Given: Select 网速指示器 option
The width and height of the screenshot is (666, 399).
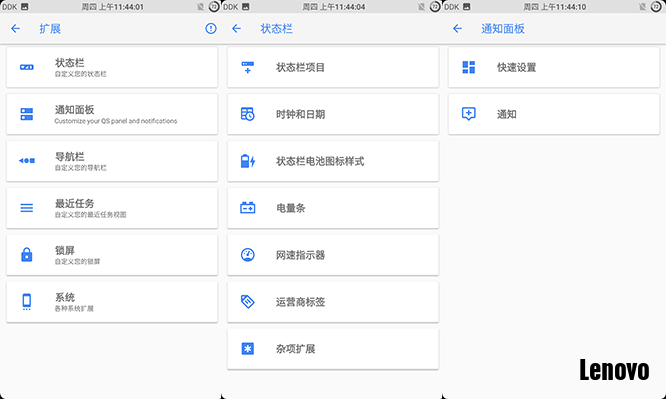Looking at the screenshot, I should (333, 255).
